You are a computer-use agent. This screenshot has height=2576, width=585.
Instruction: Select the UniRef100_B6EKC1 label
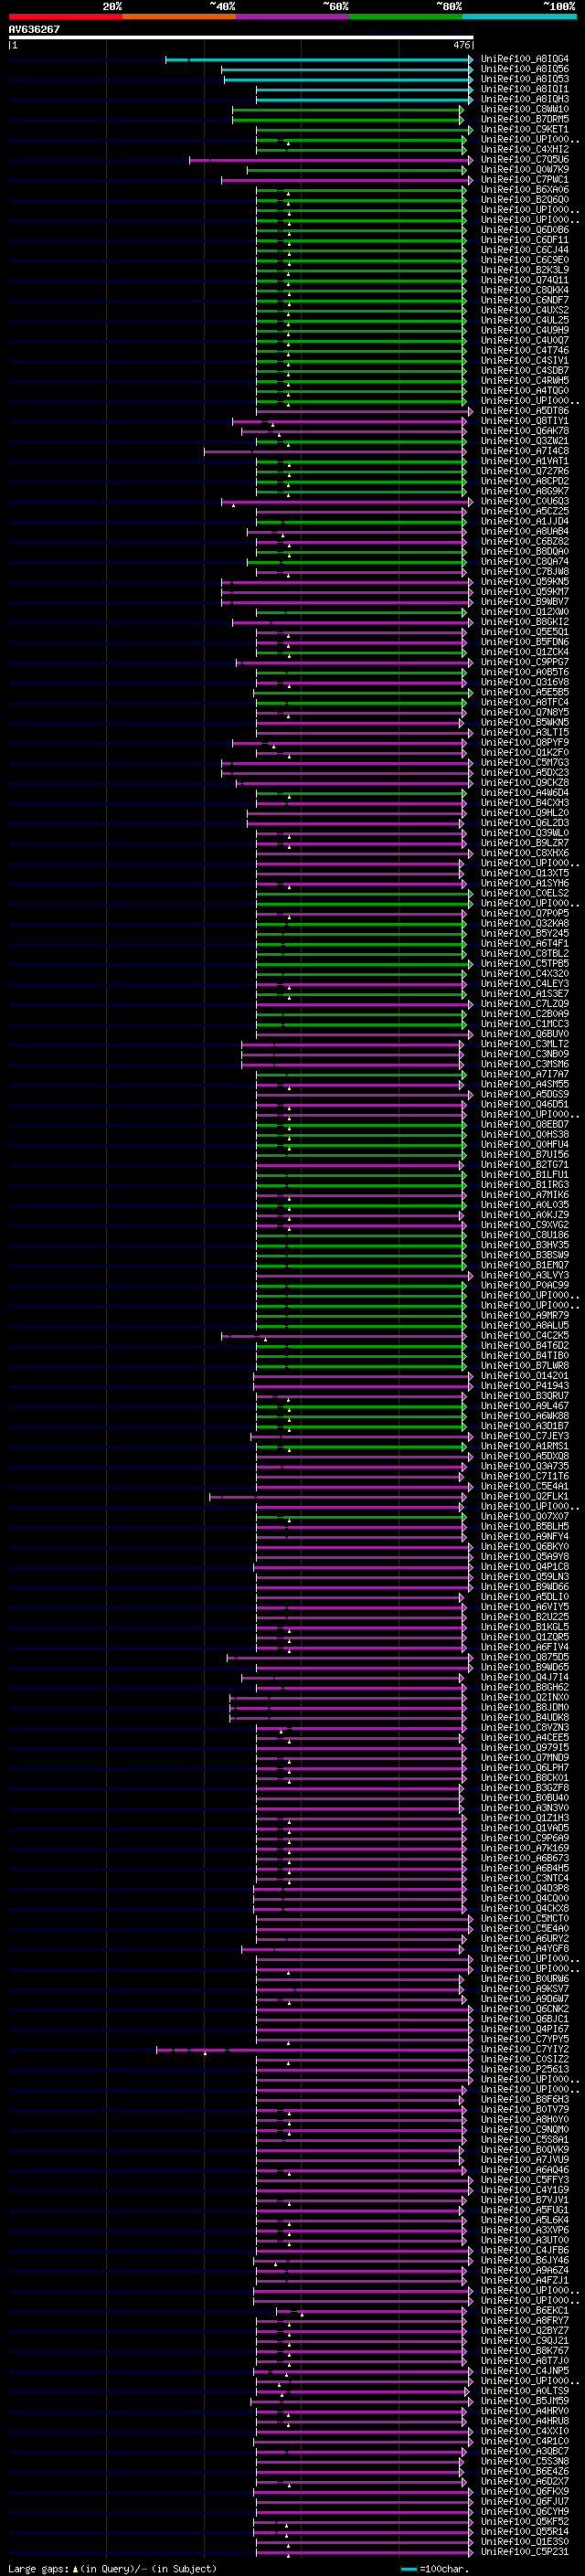pos(525,2310)
